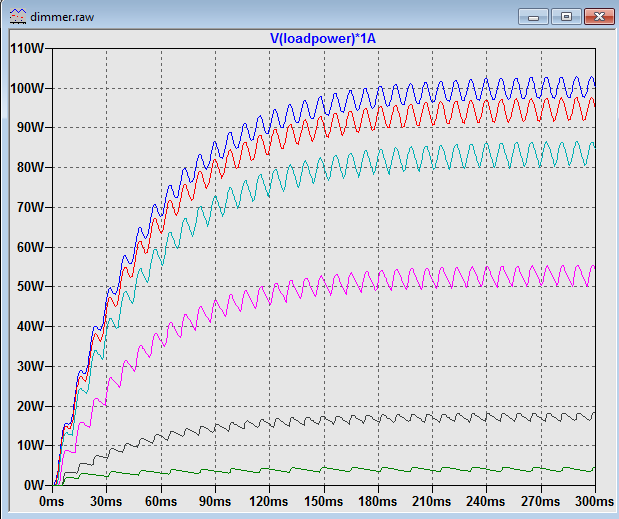
Task: Click the 90W vertical axis label
Action: coord(31,127)
